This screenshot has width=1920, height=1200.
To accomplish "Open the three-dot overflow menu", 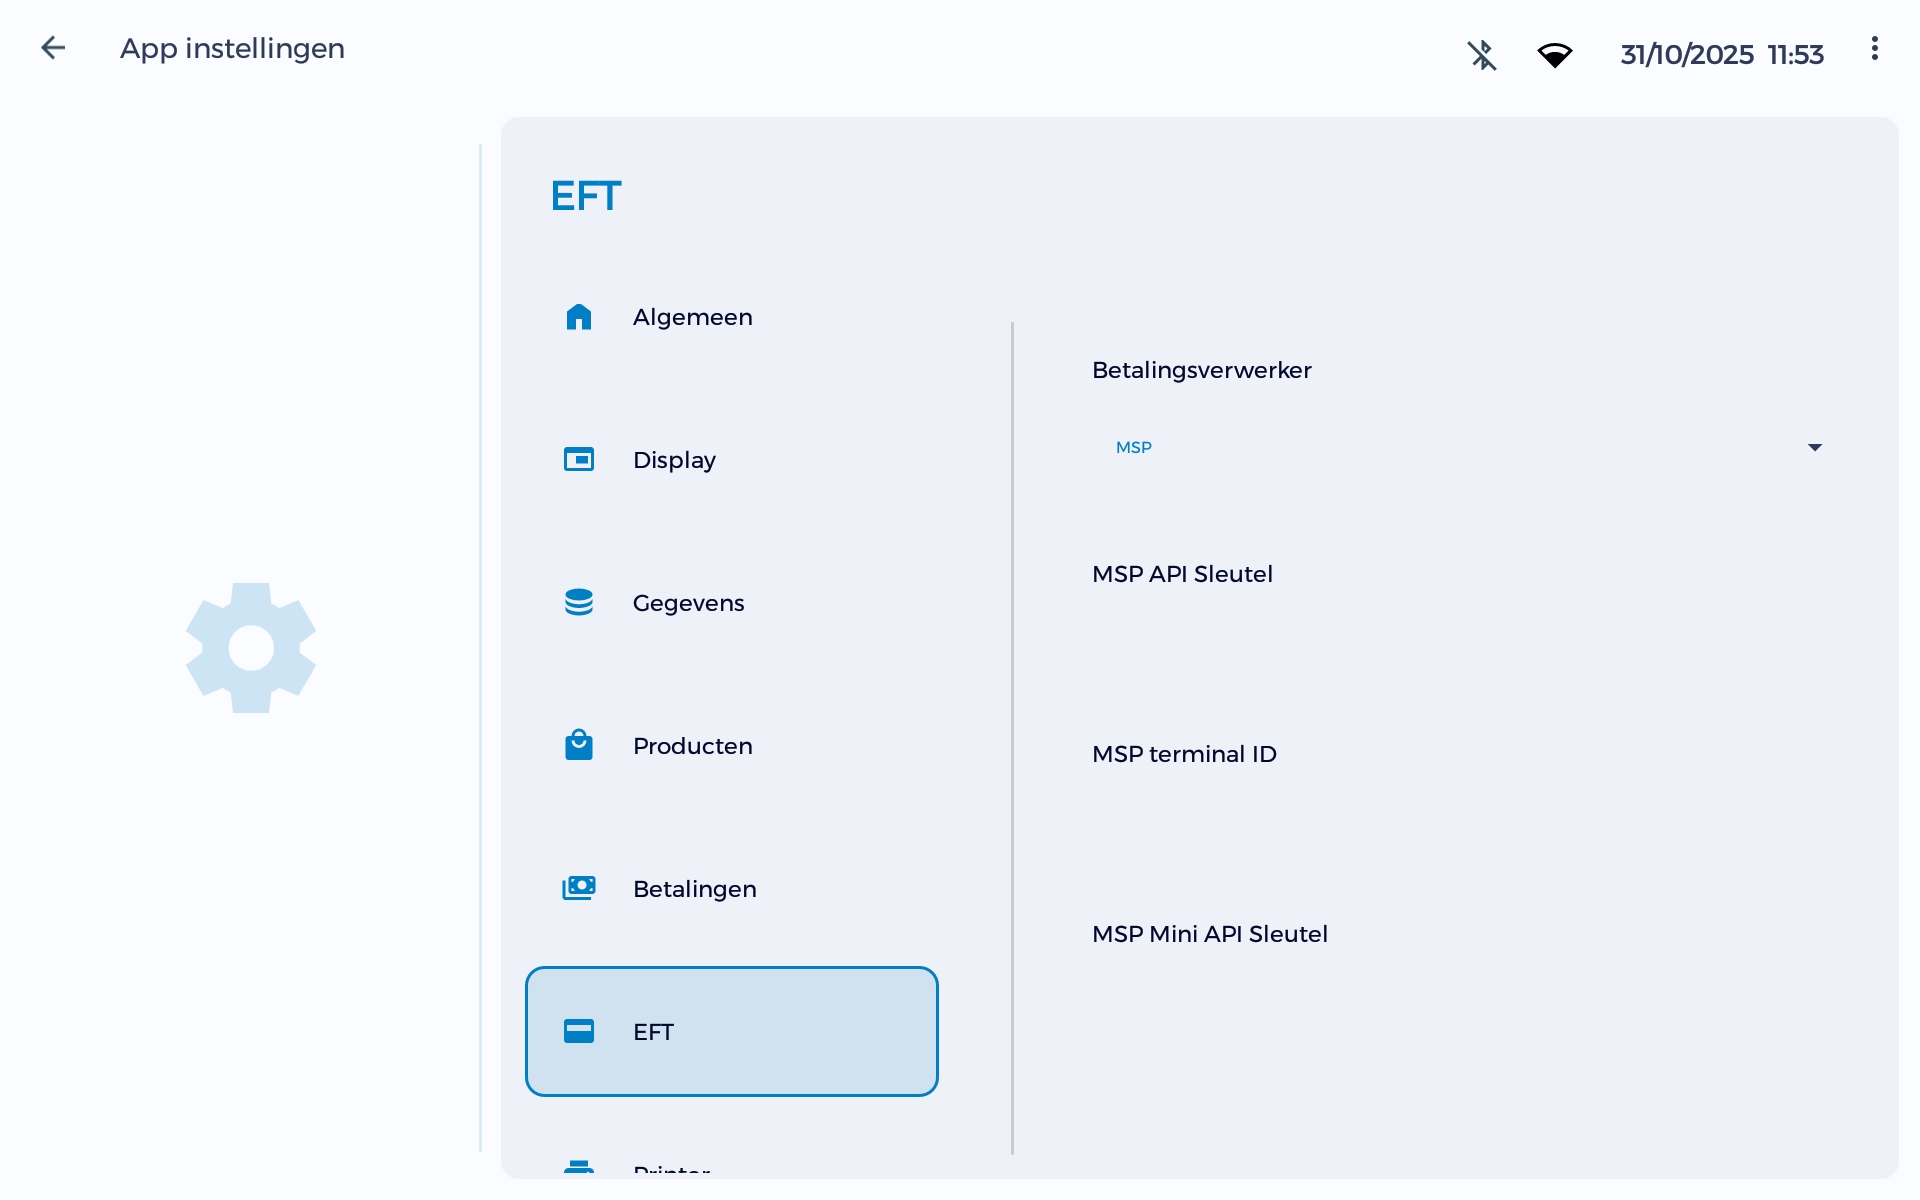I will tap(1874, 49).
